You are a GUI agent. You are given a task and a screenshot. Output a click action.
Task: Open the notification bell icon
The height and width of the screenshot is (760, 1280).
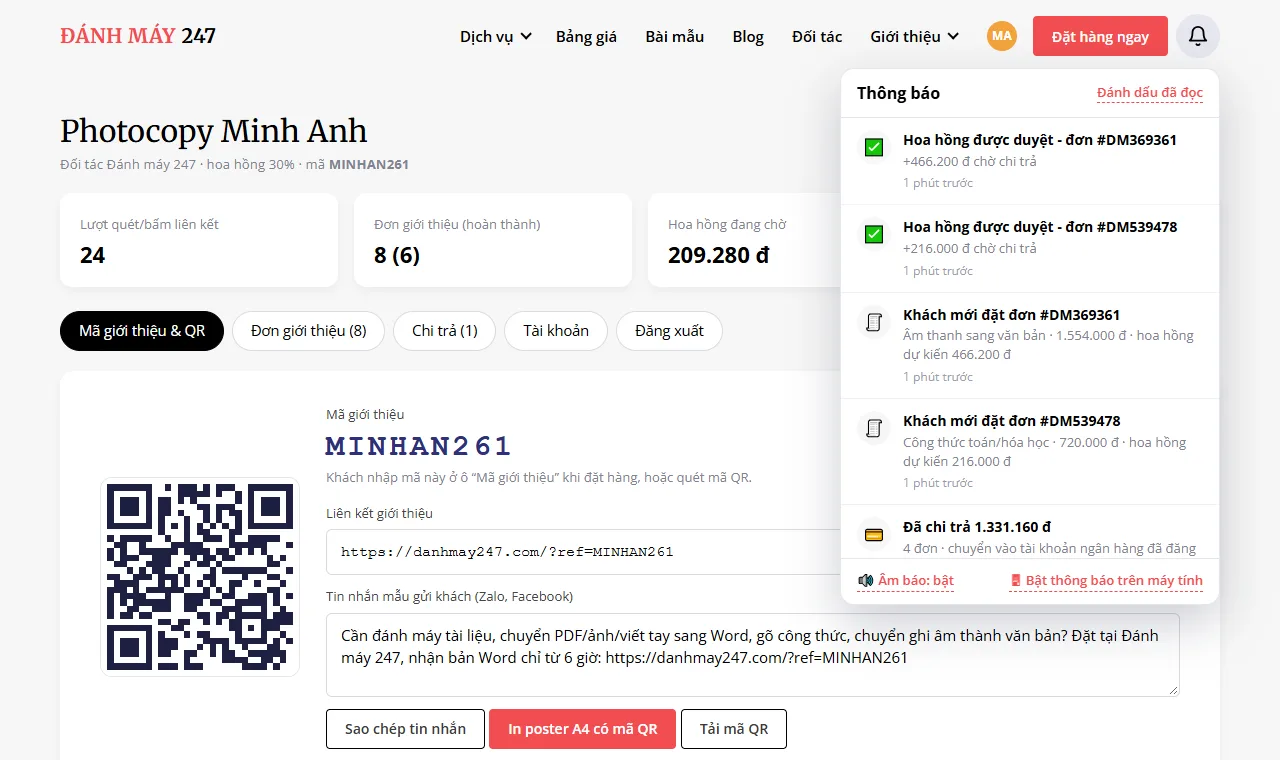pos(1198,36)
